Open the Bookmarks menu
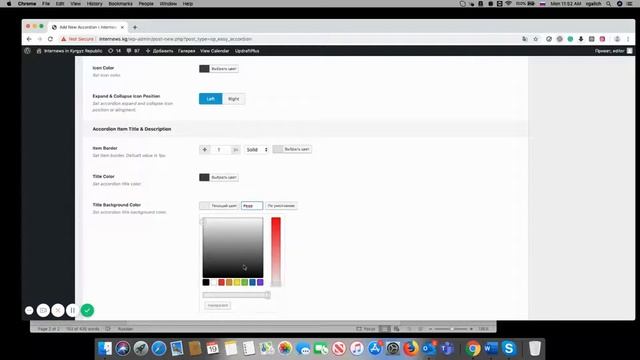Image resolution: width=640 pixels, height=360 pixels. [120, 4]
